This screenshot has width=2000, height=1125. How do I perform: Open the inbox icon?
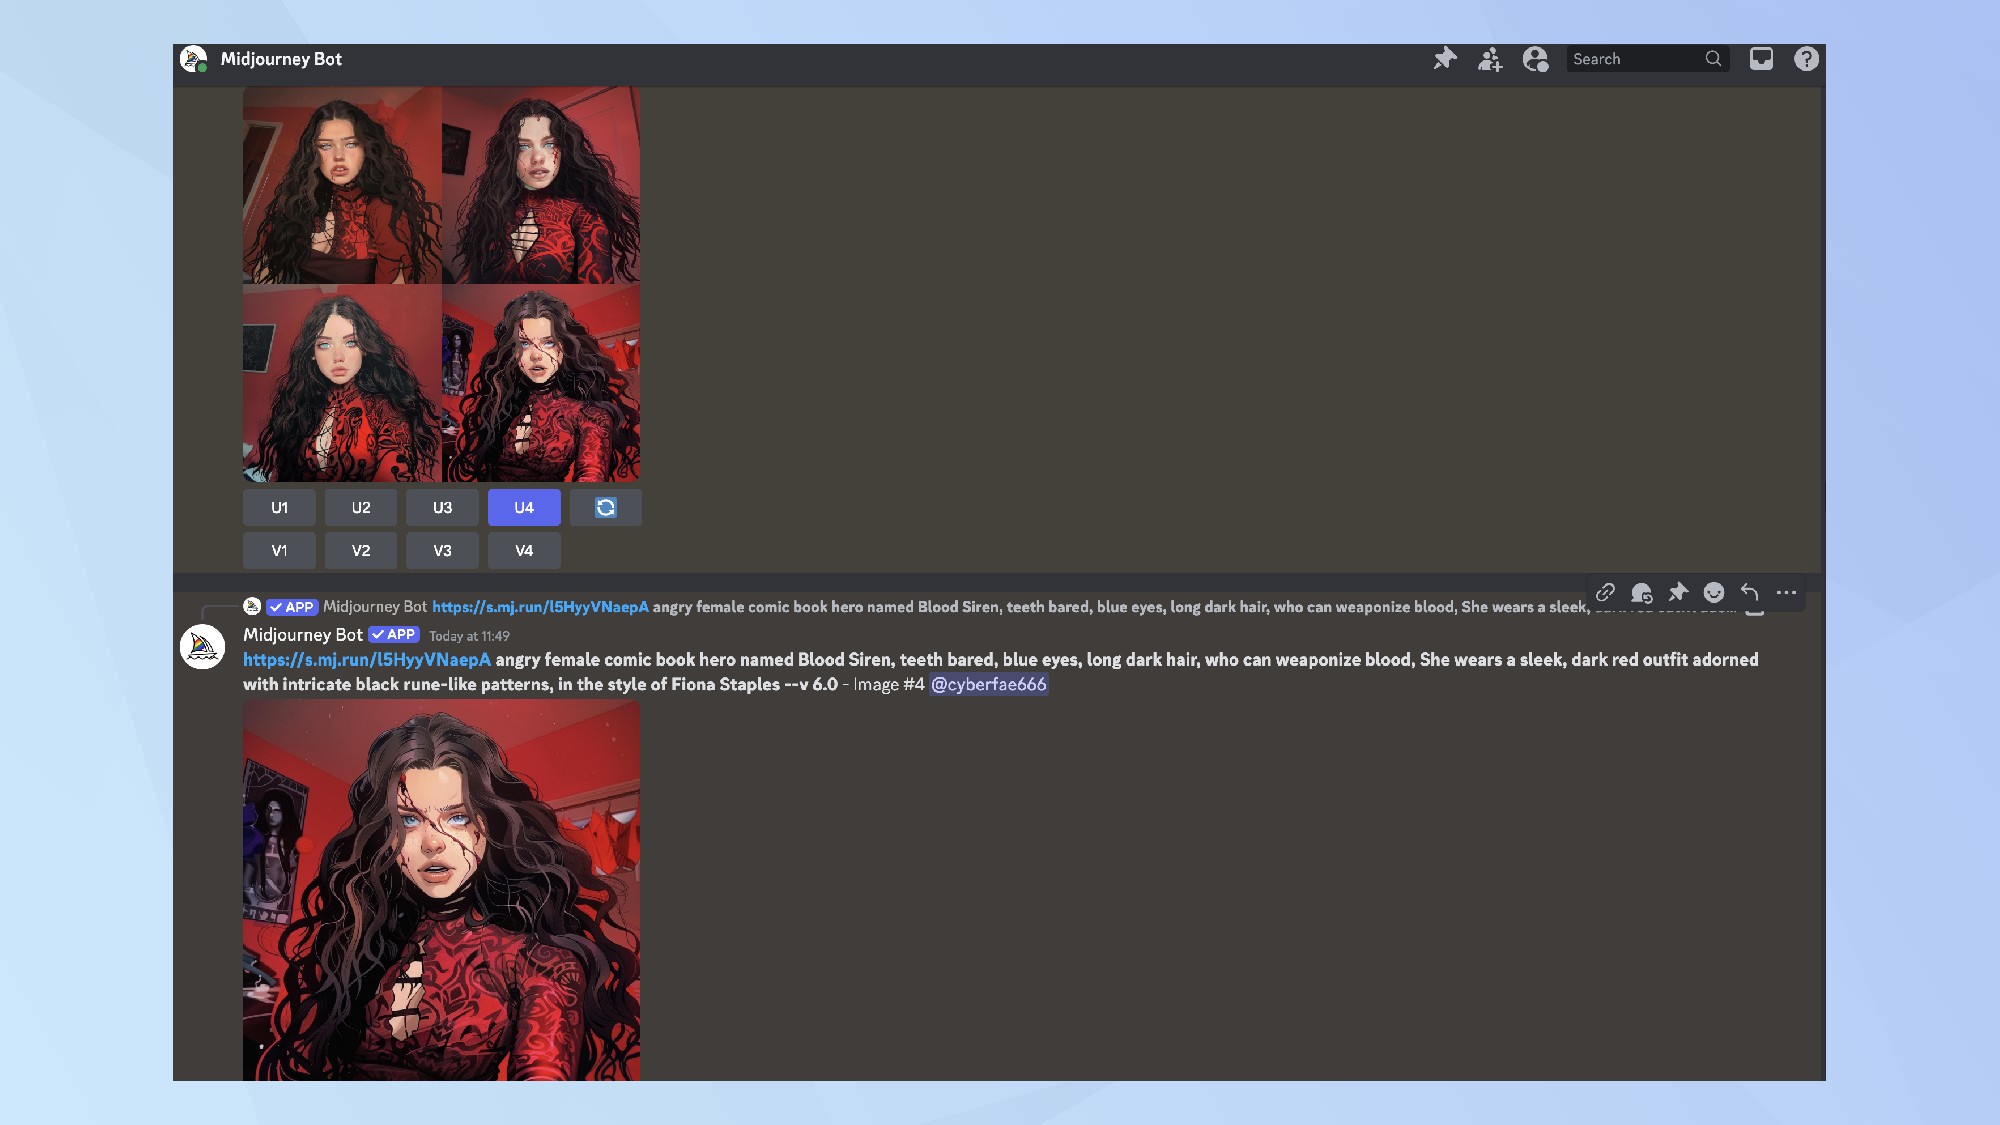1761,59
